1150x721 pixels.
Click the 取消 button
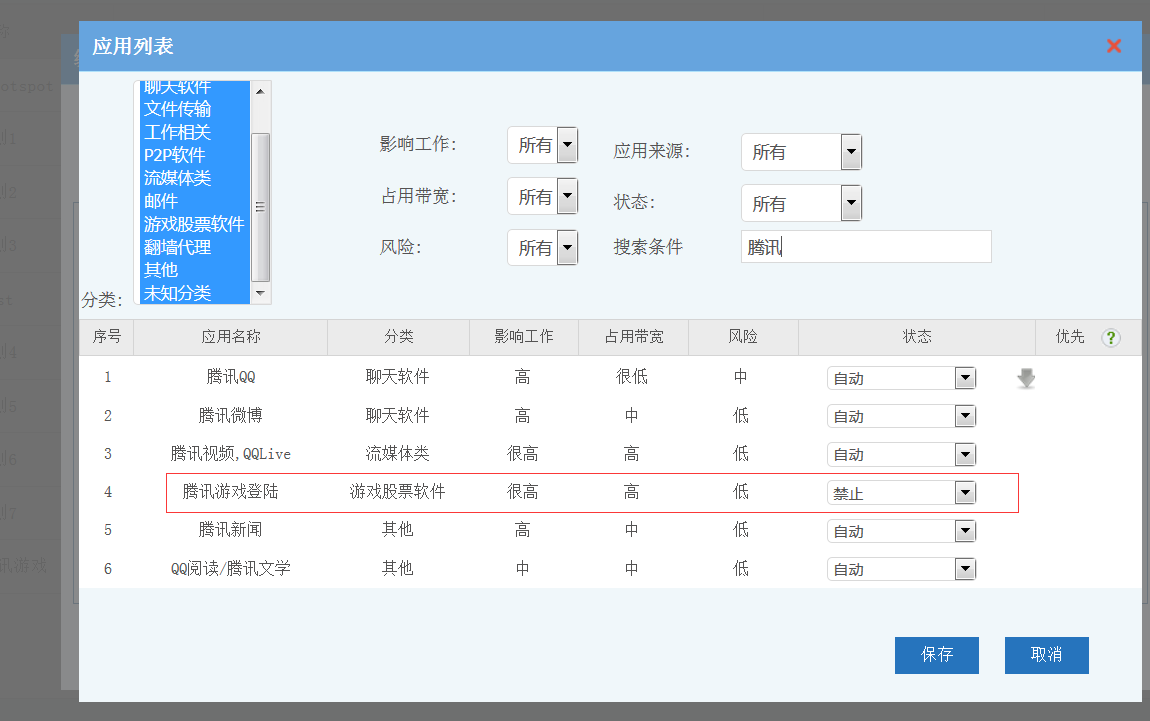pyautogui.click(x=1046, y=655)
